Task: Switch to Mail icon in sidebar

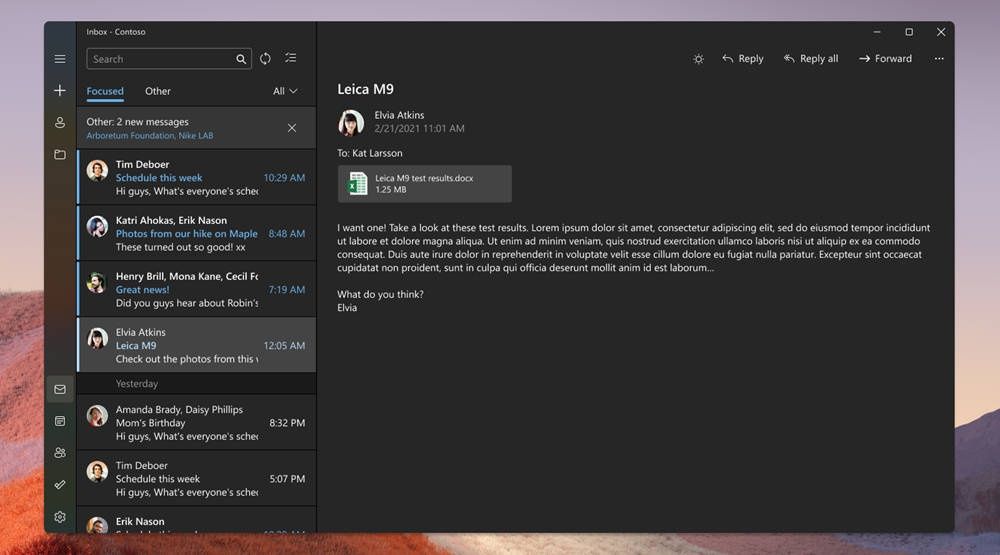Action: tap(60, 389)
